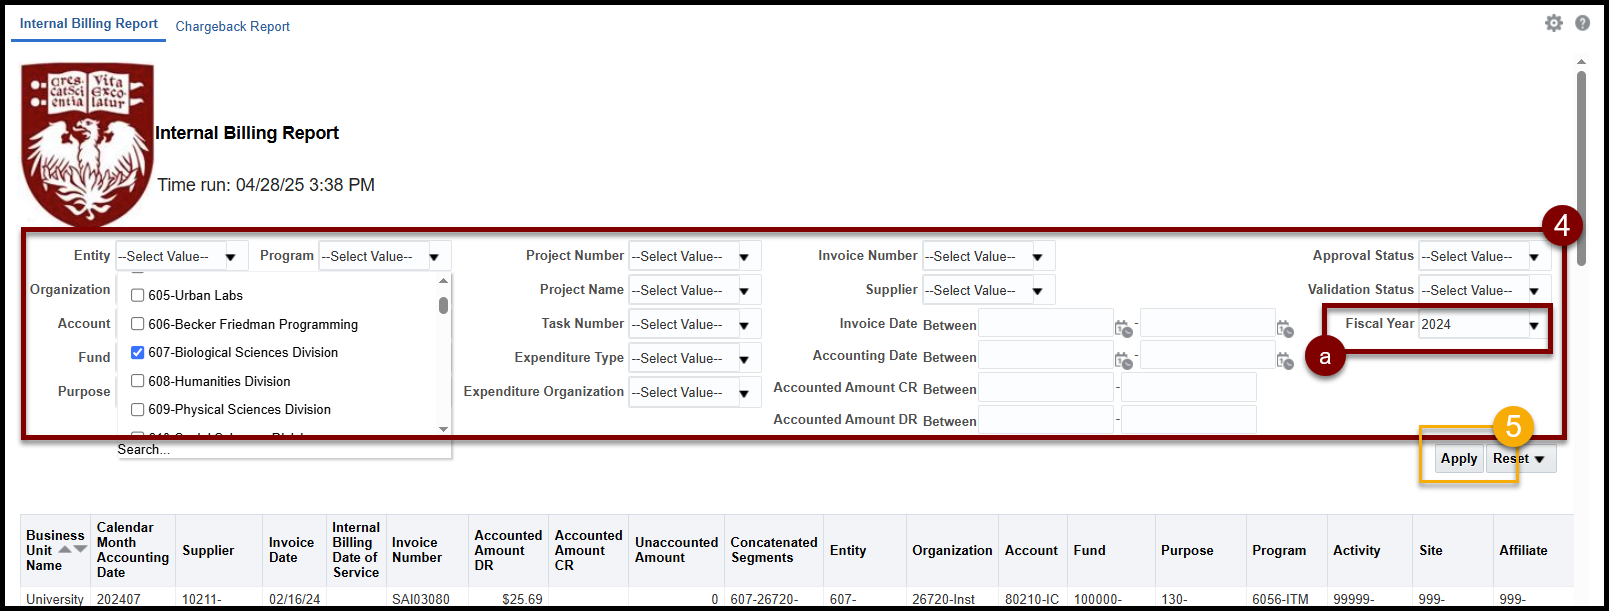Click the first Accounted Amount CR field

pos(1045,388)
